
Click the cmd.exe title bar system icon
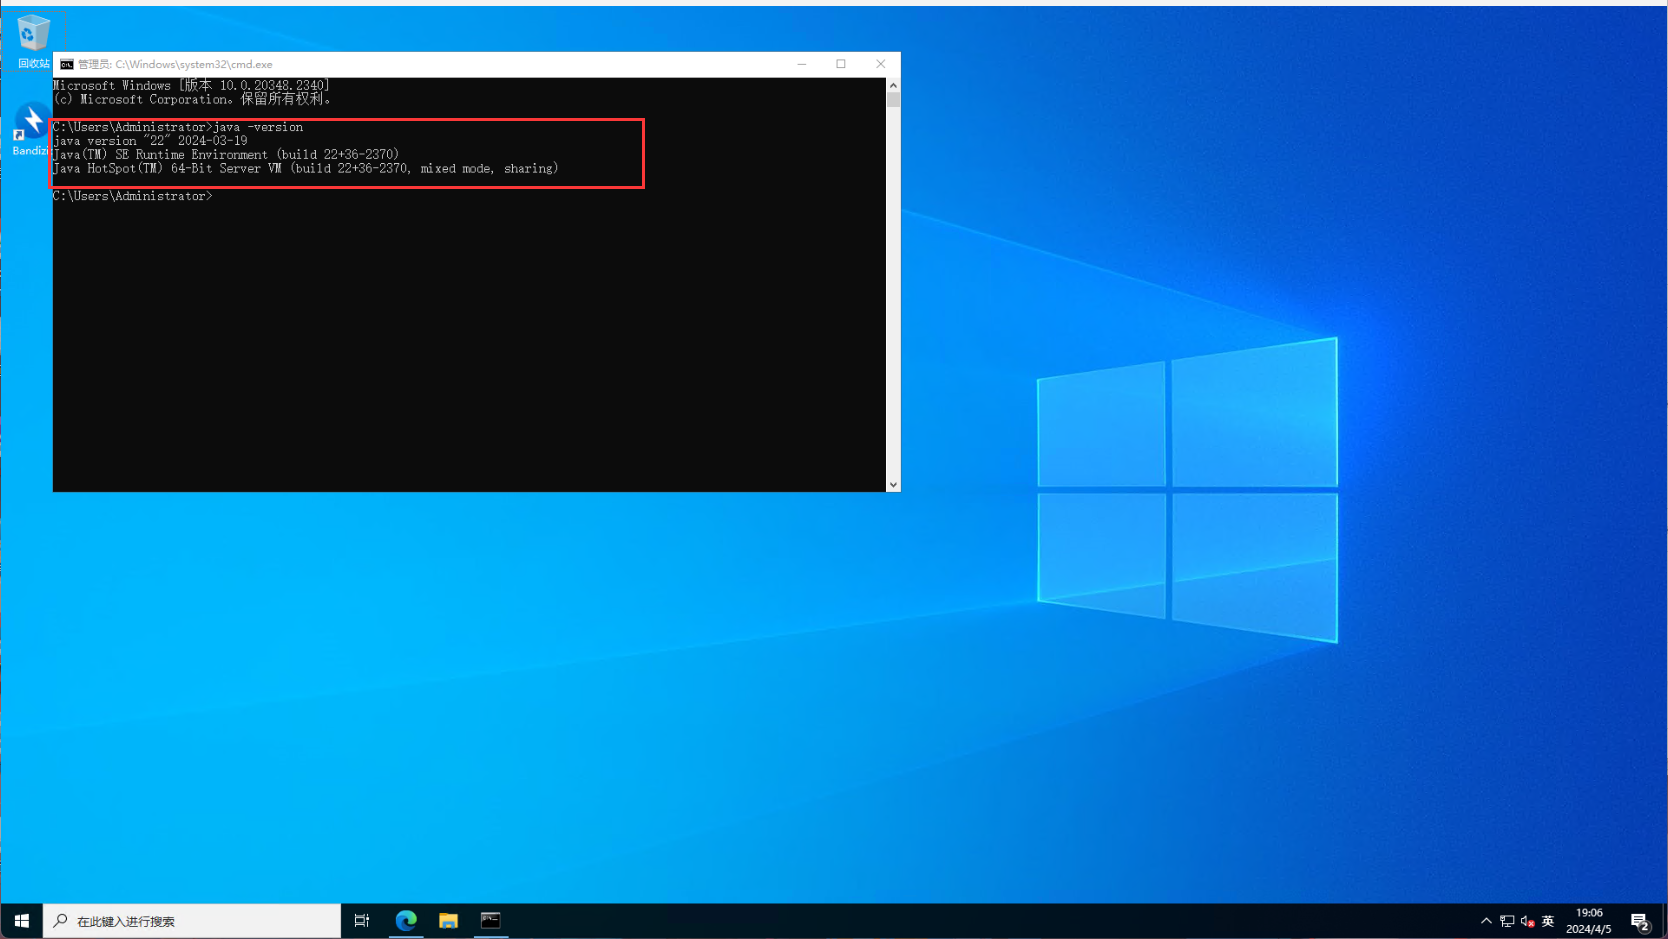pyautogui.click(x=67, y=64)
